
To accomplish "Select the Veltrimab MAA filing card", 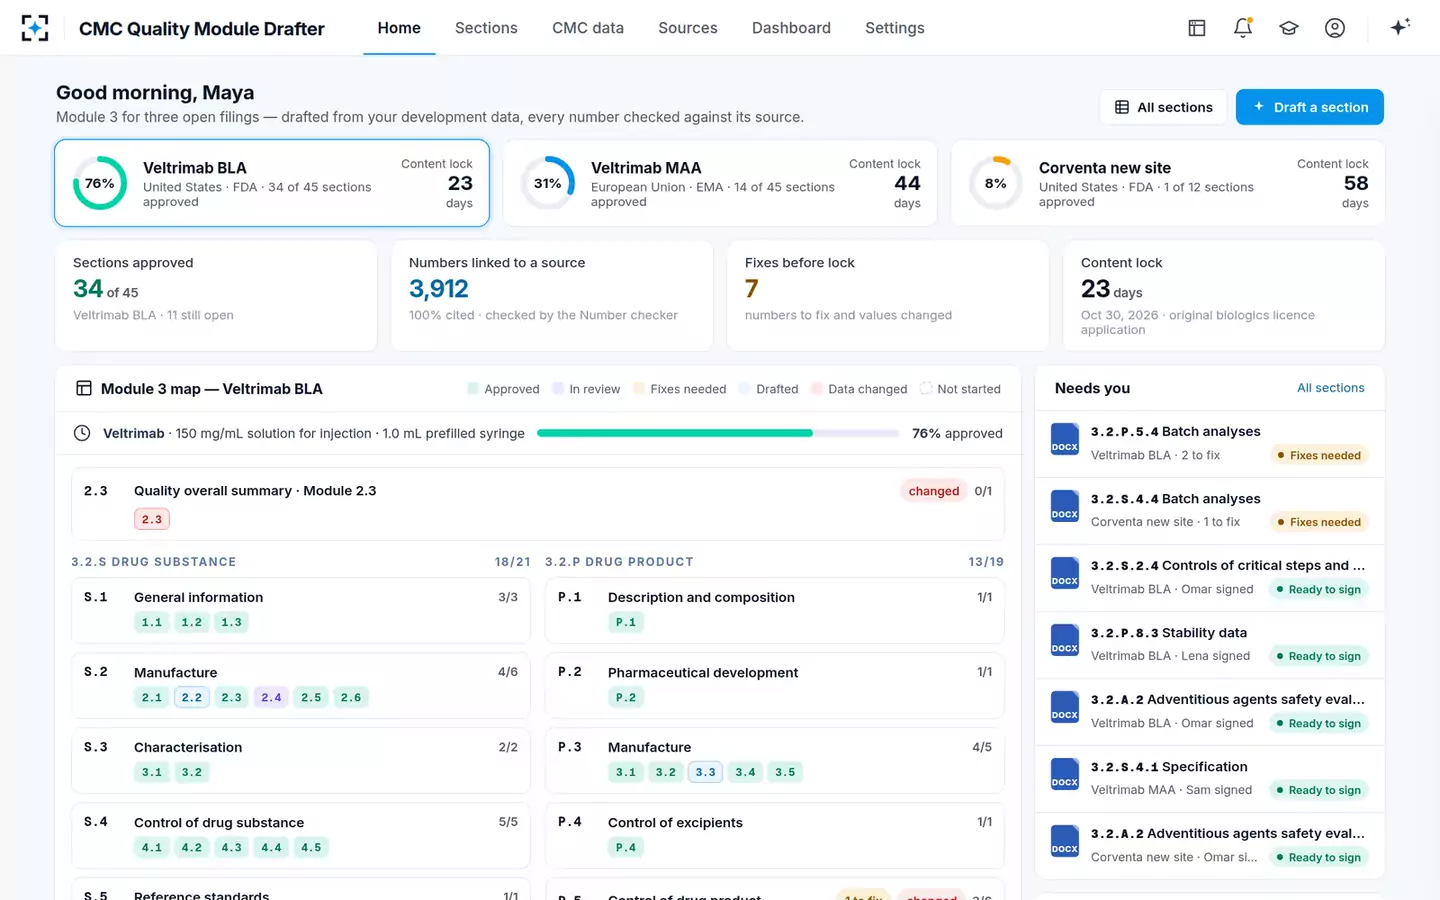I will pos(720,183).
